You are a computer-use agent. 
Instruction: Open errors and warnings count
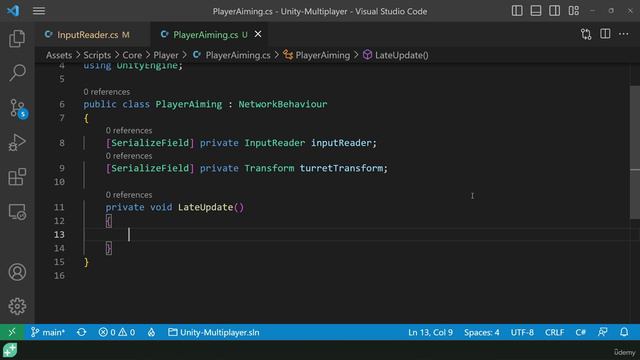(x=117, y=332)
